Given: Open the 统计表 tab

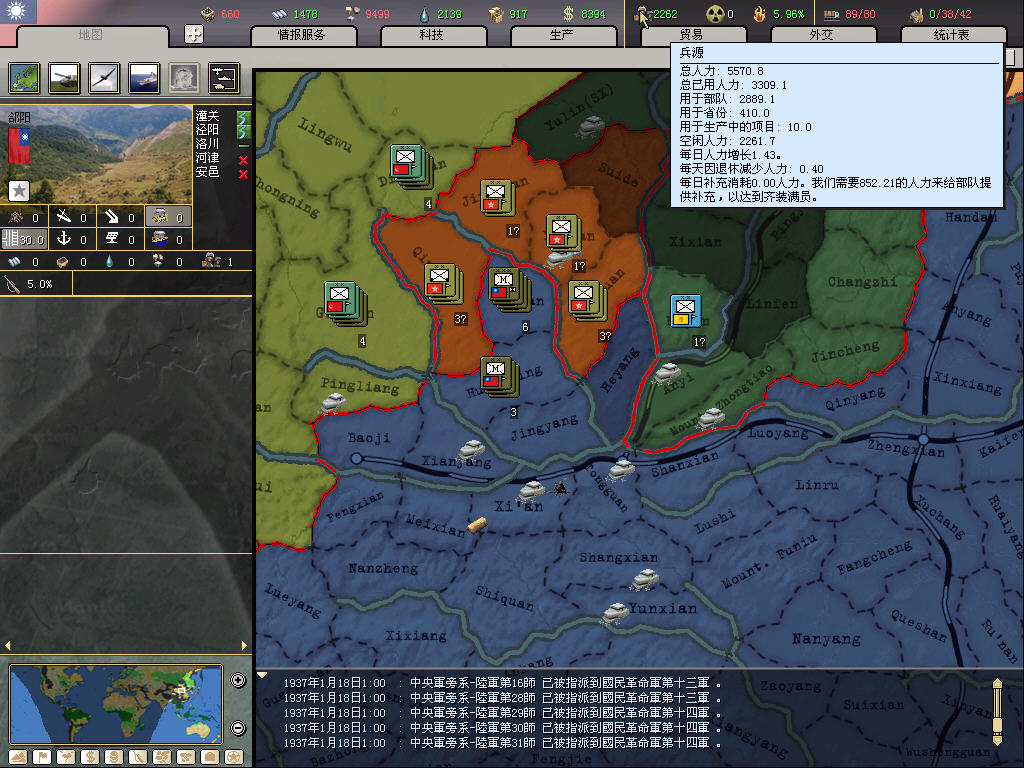Looking at the screenshot, I should point(952,35).
